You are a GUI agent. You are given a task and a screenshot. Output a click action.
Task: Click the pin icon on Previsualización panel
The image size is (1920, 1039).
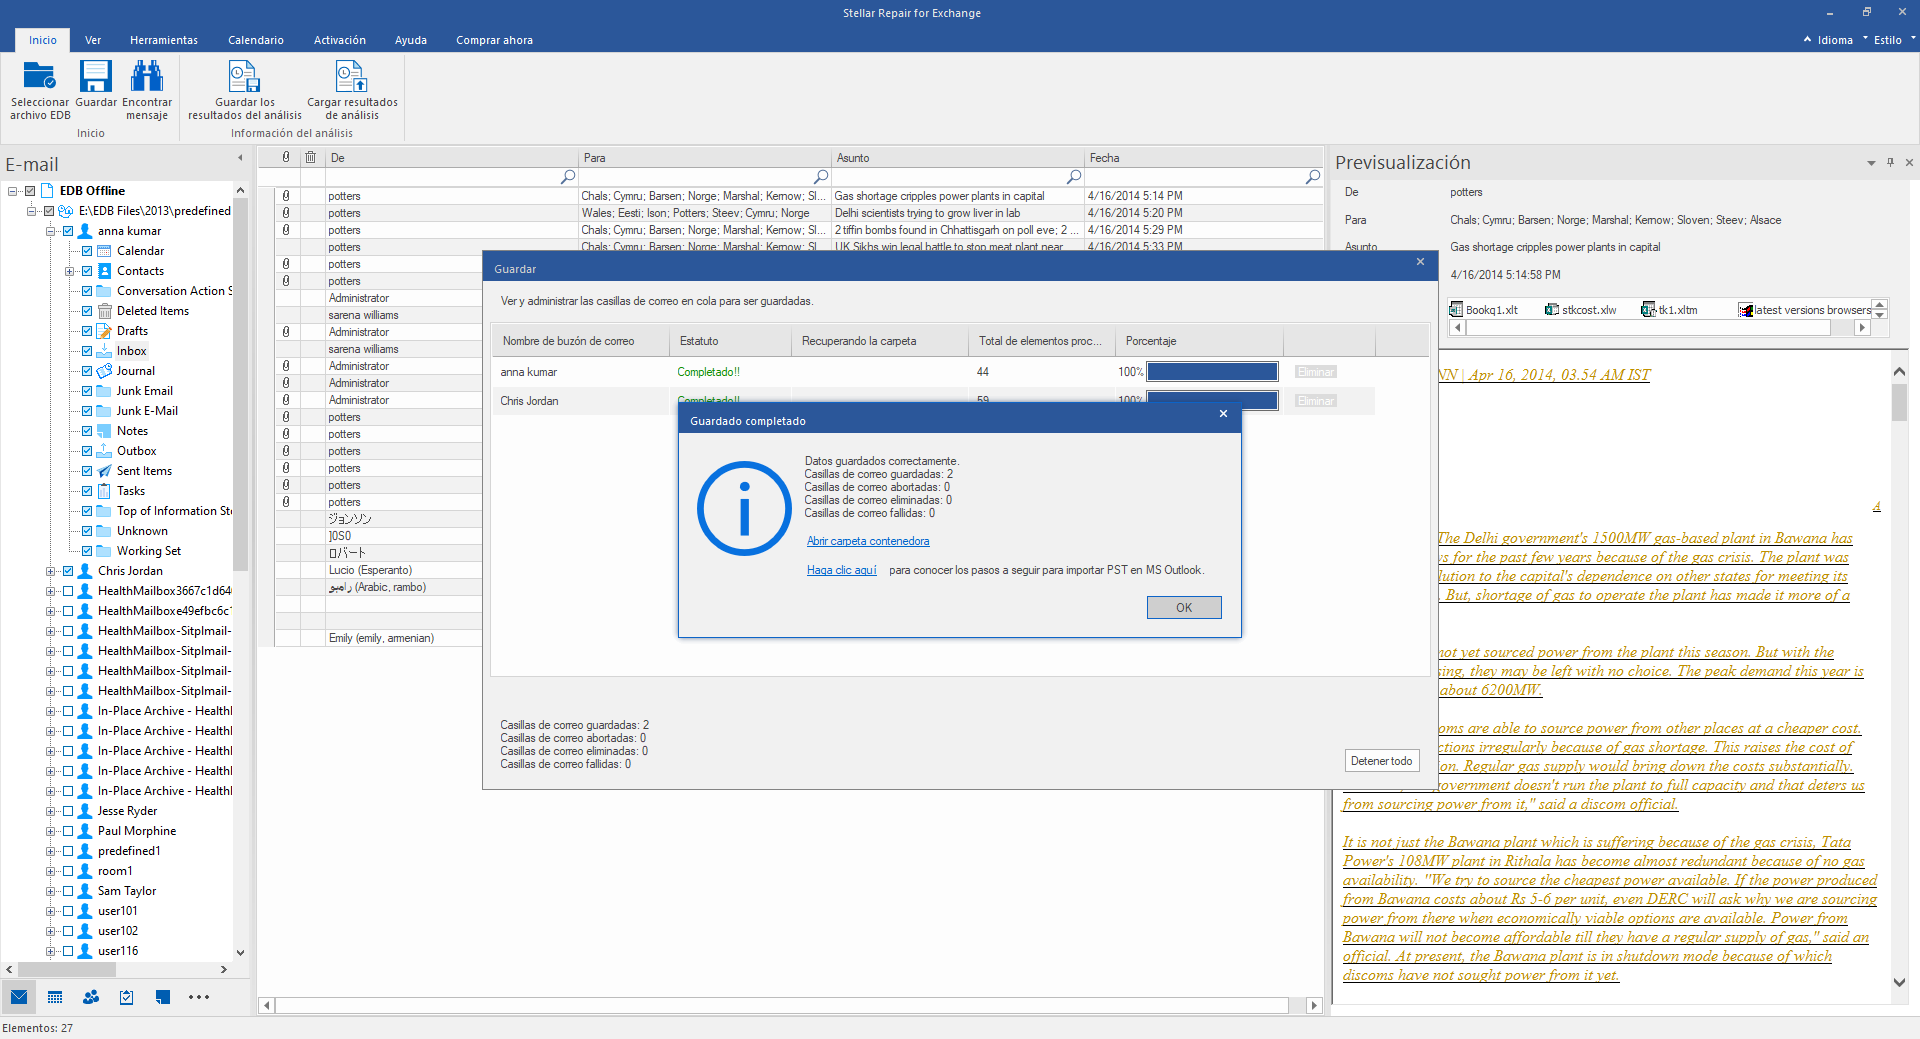[x=1890, y=162]
